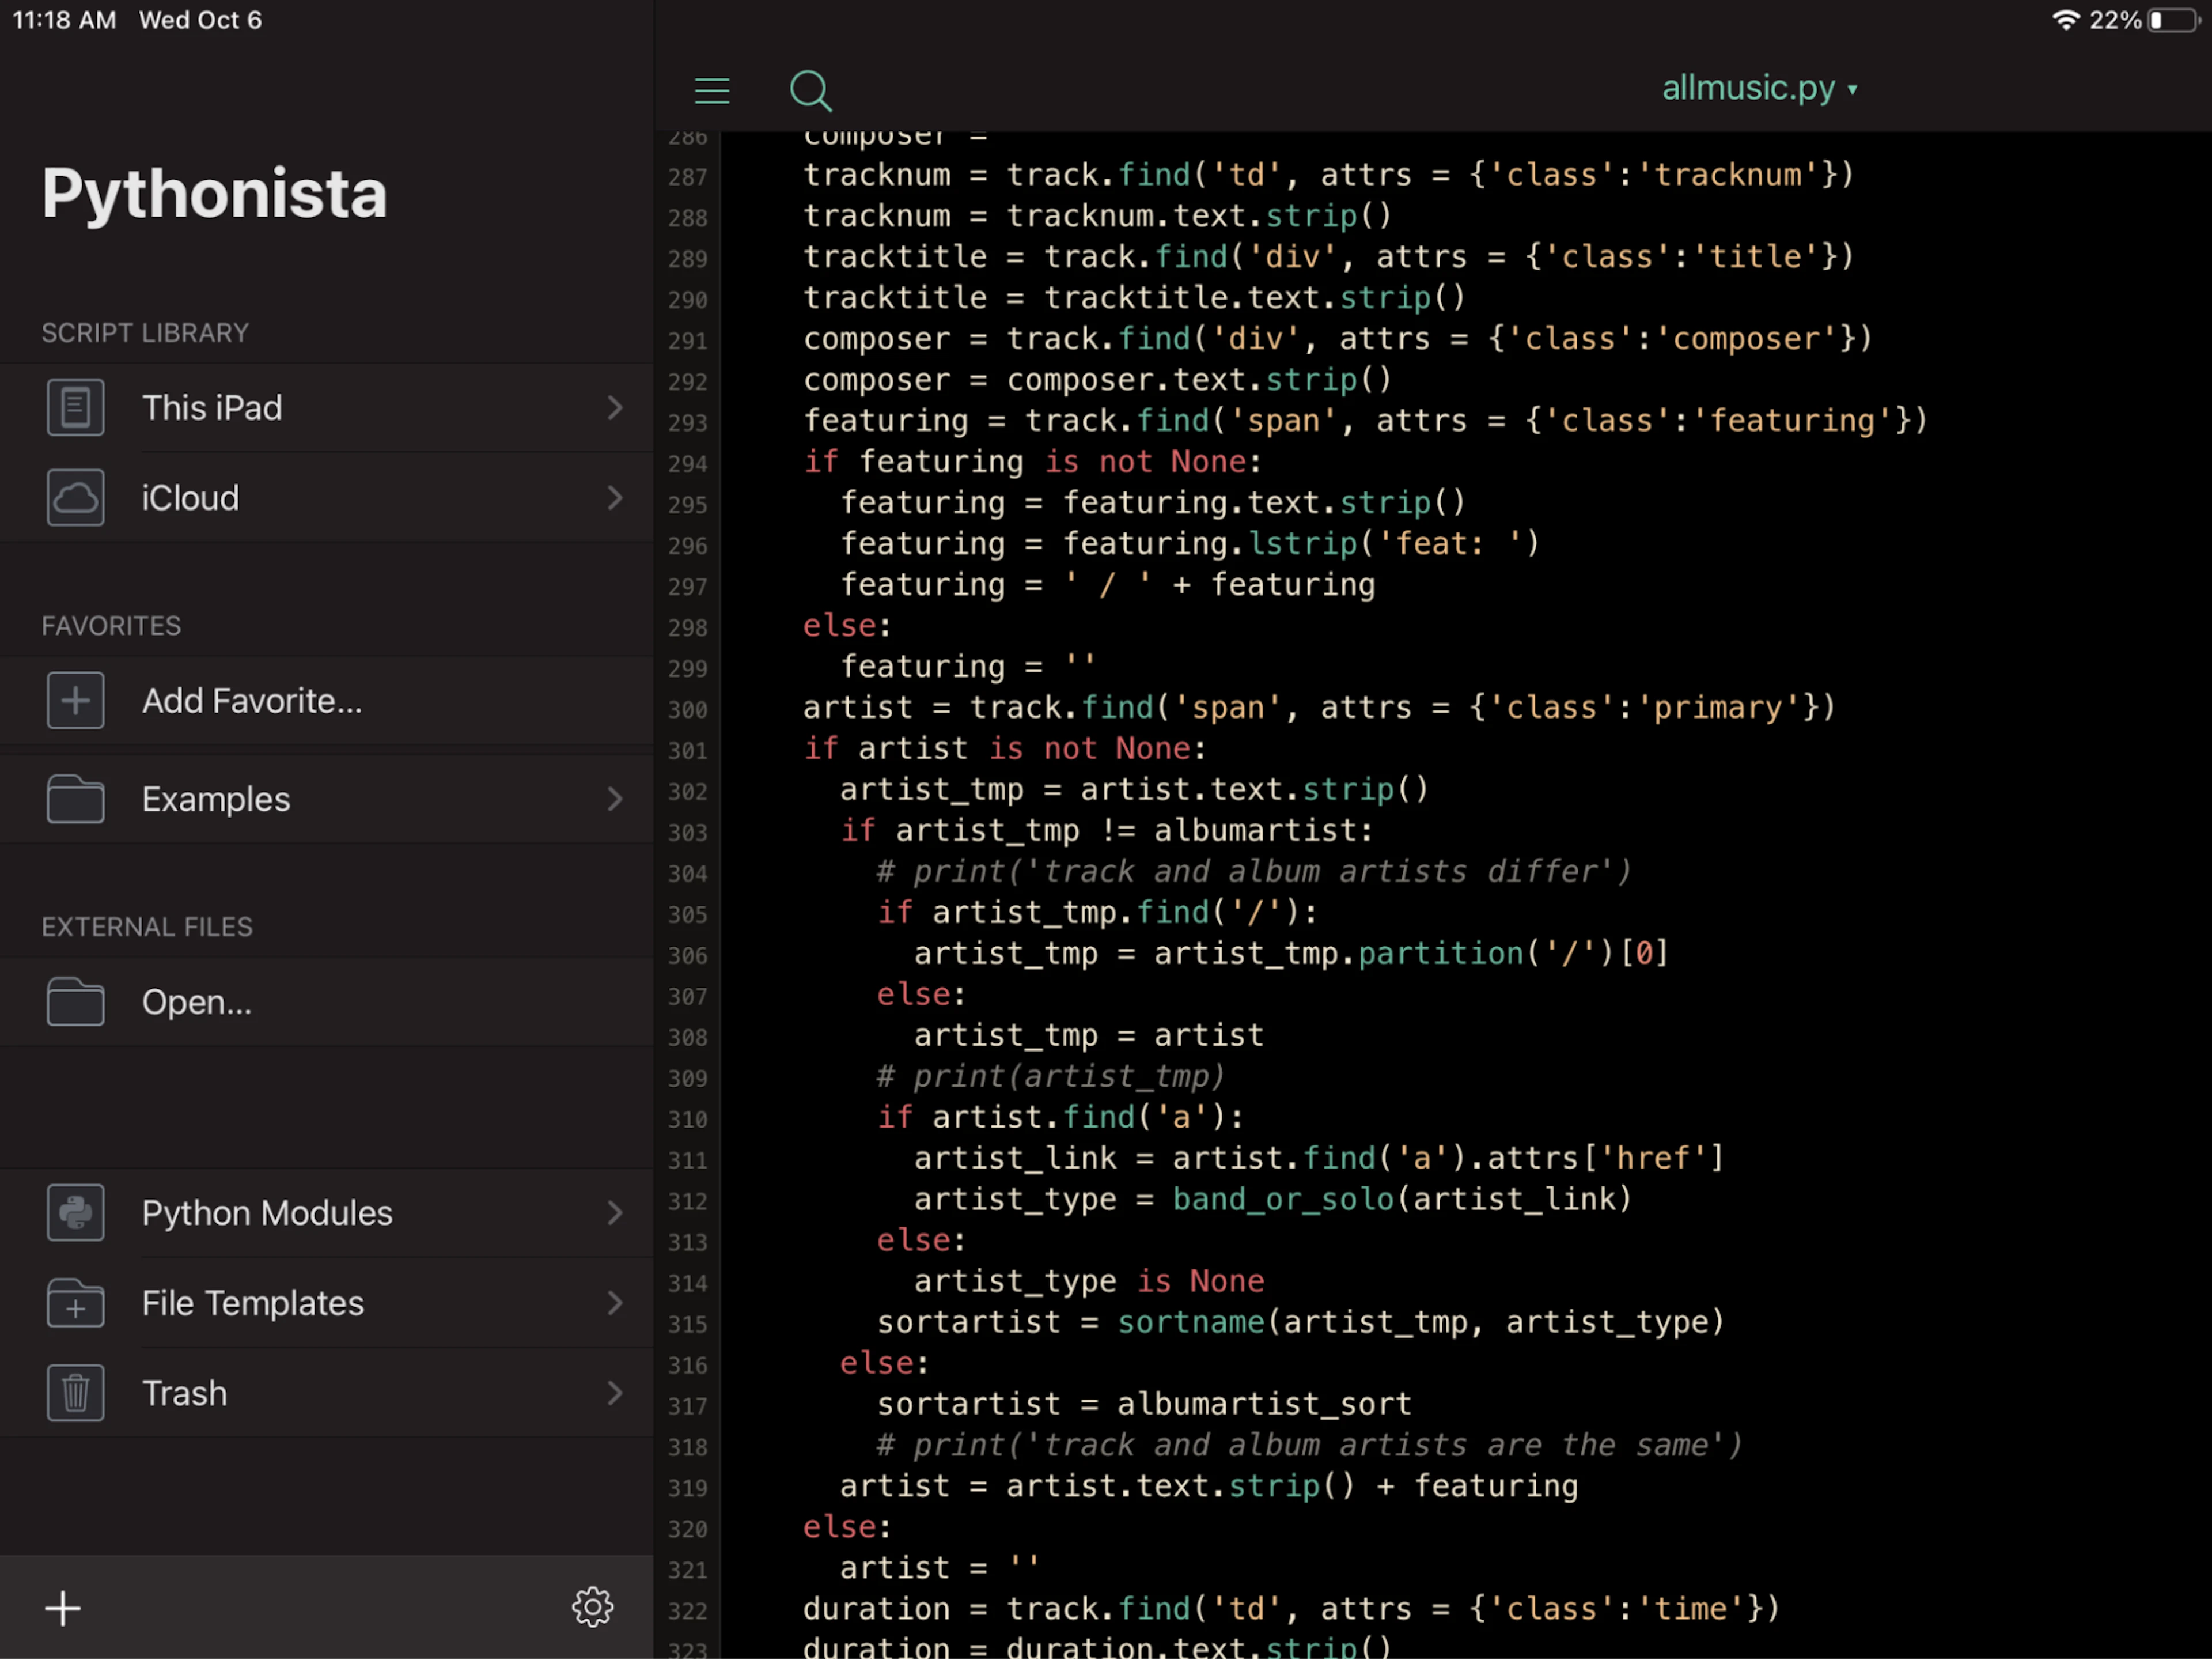The height and width of the screenshot is (1660, 2212).
Task: Open File Templates list
Action: coord(327,1303)
